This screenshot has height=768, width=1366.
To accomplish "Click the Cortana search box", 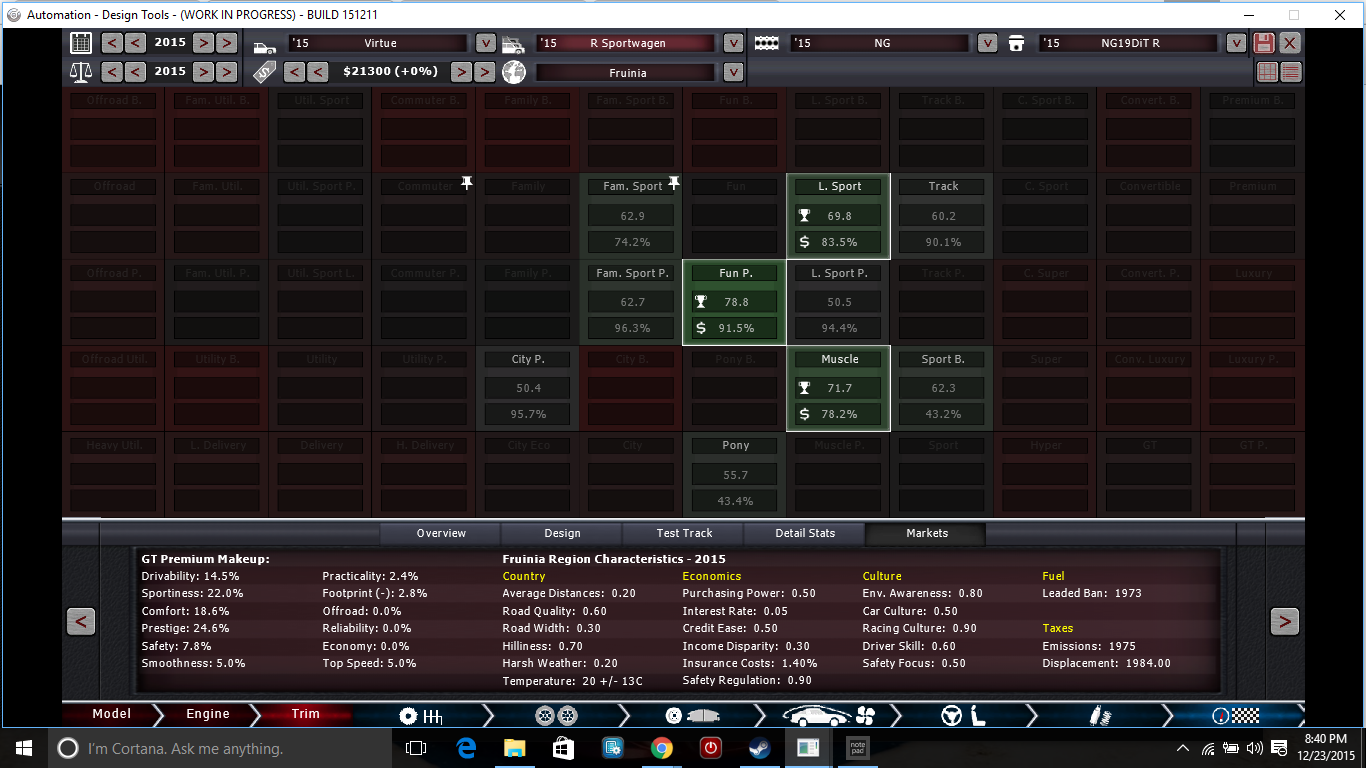I will point(218,748).
